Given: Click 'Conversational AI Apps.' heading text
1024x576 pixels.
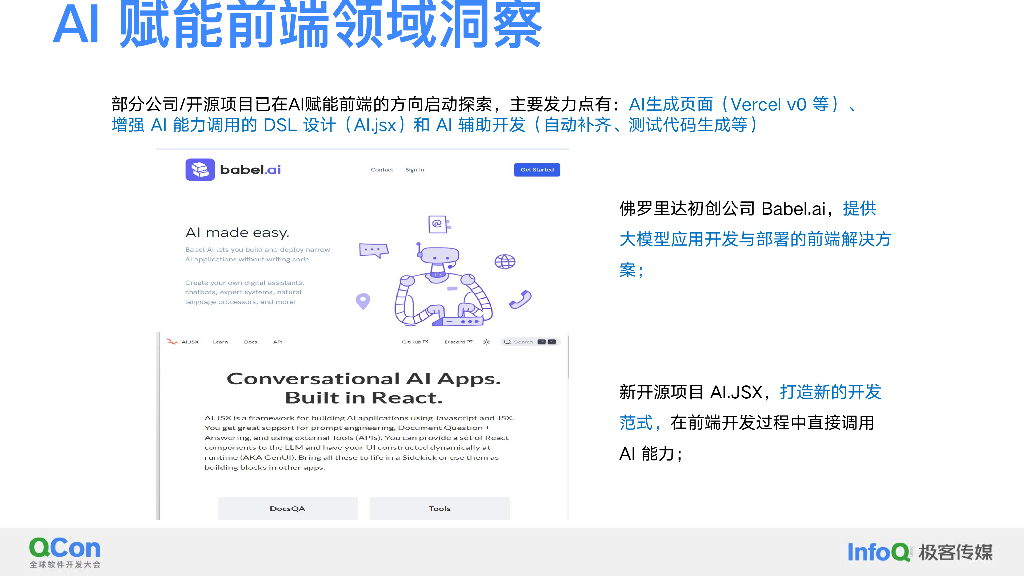Looking at the screenshot, I should tap(364, 379).
